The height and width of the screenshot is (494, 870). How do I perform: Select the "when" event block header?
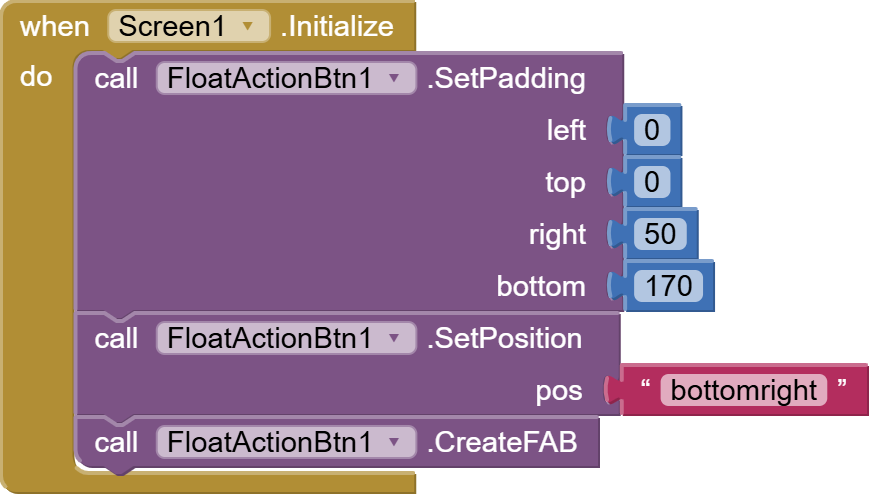pos(55,27)
